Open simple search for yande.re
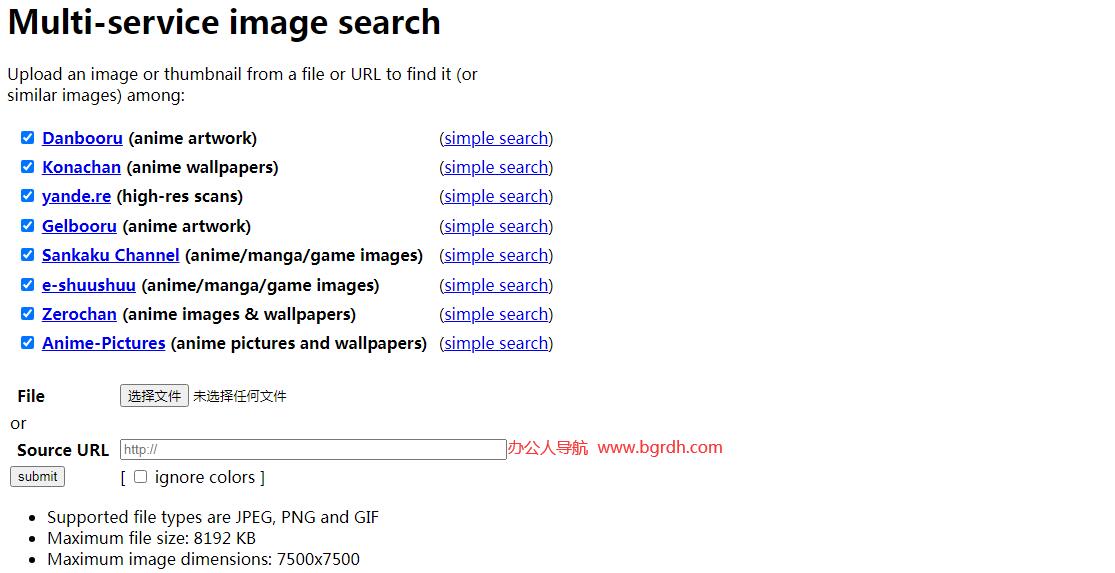1115x573 pixels. point(496,196)
